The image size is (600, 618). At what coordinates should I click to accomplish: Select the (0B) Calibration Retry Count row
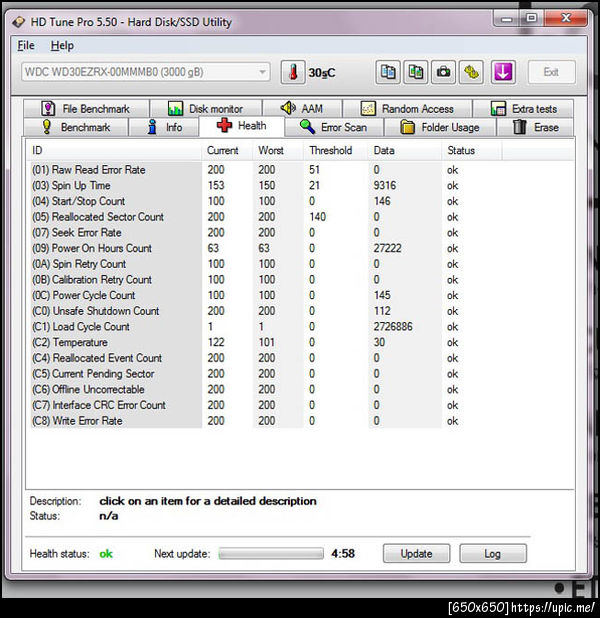coord(302,280)
